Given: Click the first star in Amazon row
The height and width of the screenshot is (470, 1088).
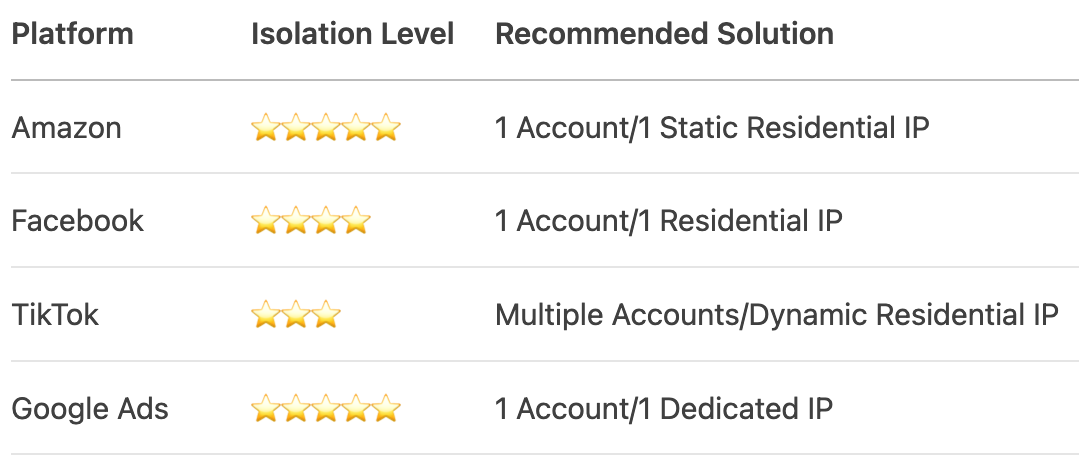Looking at the screenshot, I should [266, 128].
